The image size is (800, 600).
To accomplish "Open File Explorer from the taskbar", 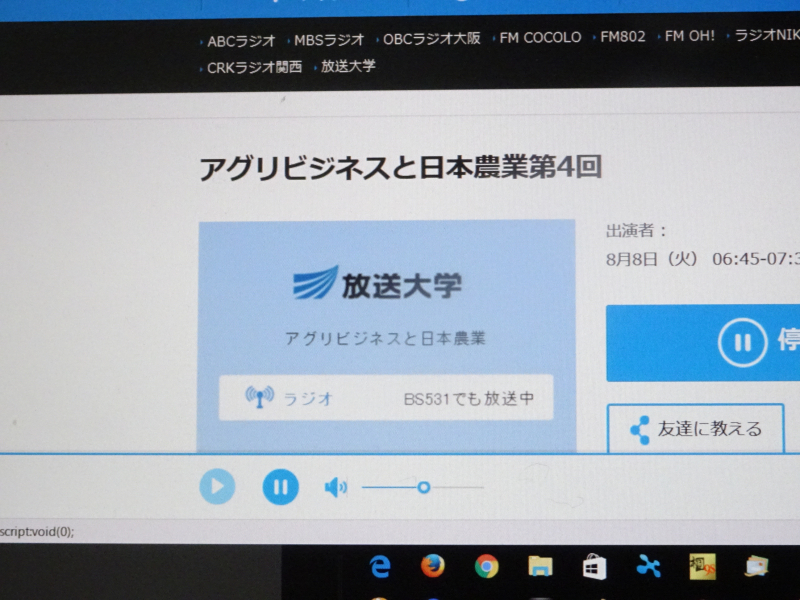I will 540,566.
